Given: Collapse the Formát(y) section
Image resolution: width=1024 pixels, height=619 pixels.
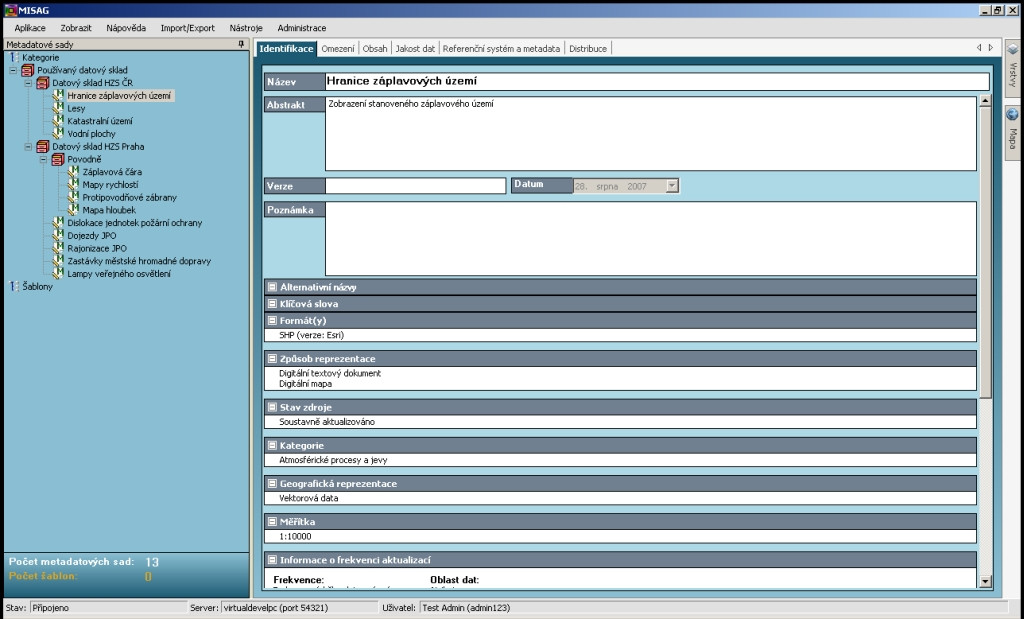Looking at the screenshot, I should click(x=272, y=321).
